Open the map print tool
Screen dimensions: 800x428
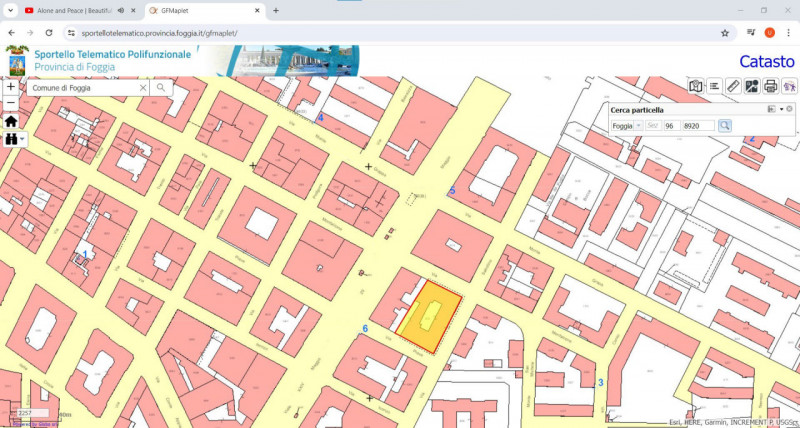pos(771,86)
